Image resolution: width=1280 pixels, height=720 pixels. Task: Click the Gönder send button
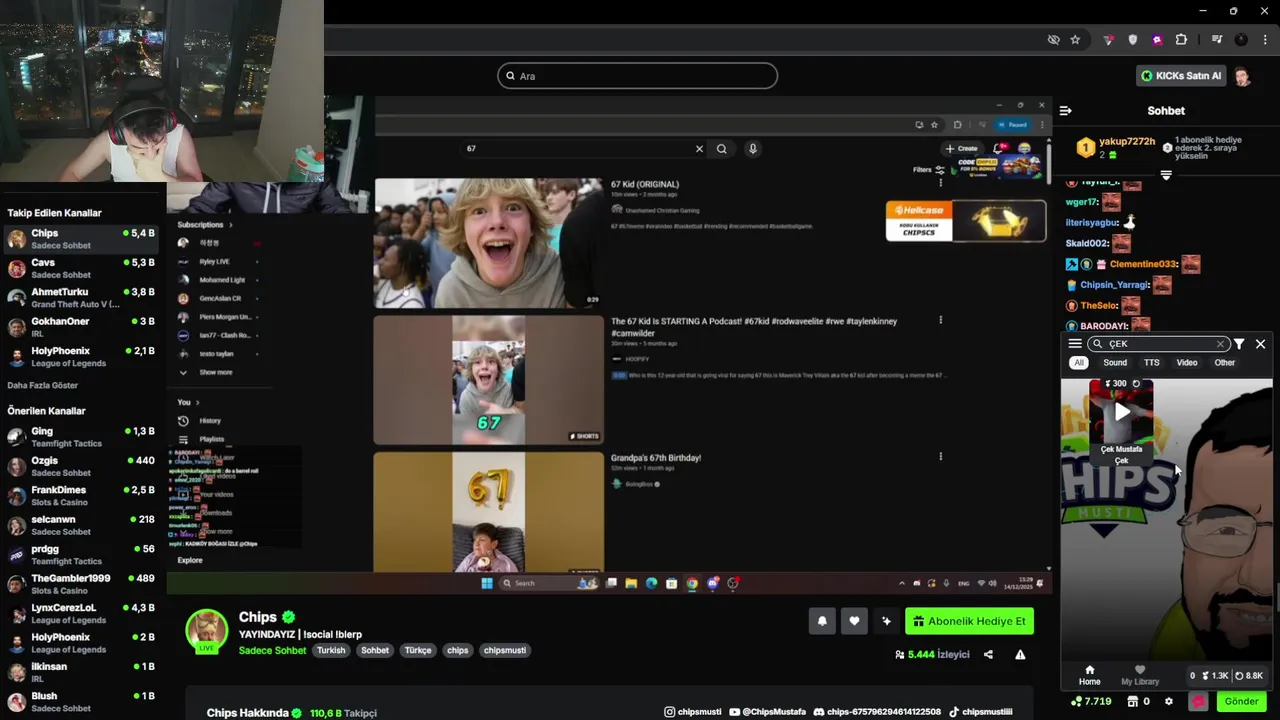tap(1241, 701)
